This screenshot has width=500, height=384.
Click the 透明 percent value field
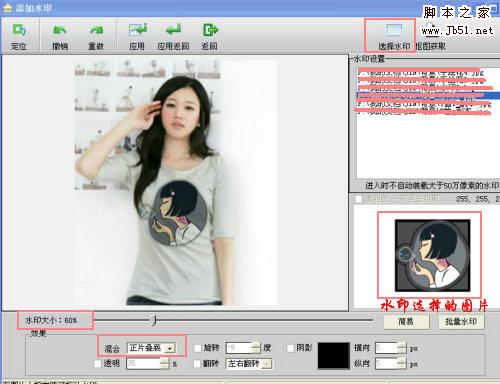(x=143, y=363)
